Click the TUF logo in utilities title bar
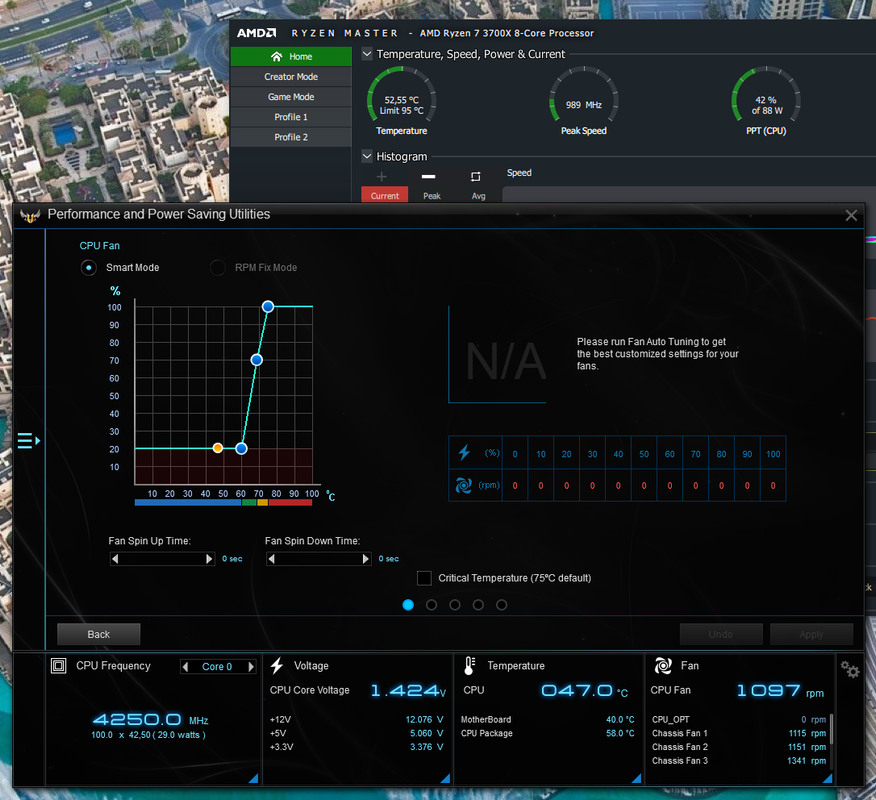Viewport: 876px width, 800px height. (x=30, y=215)
